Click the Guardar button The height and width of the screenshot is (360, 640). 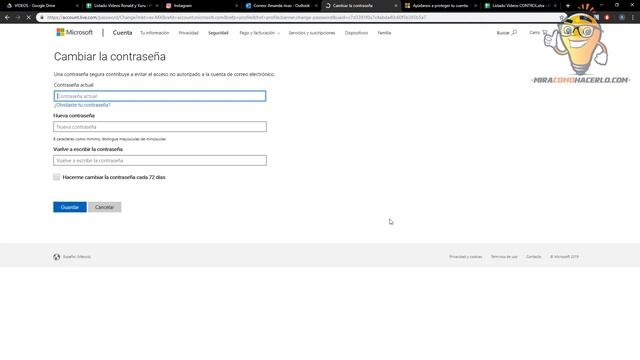pyautogui.click(x=70, y=207)
